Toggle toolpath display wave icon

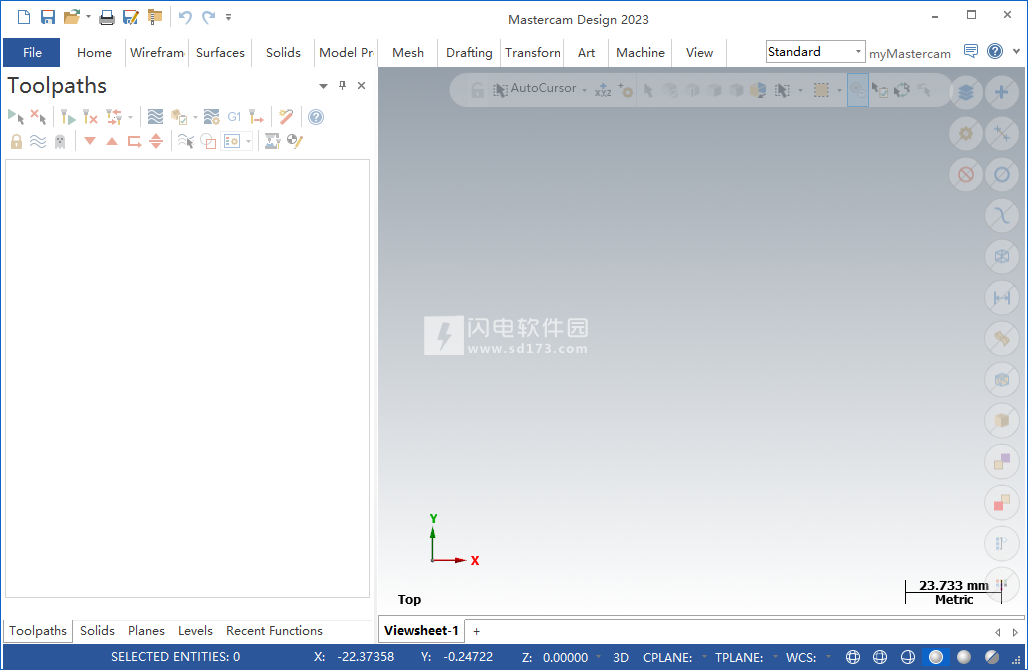[x=38, y=142]
